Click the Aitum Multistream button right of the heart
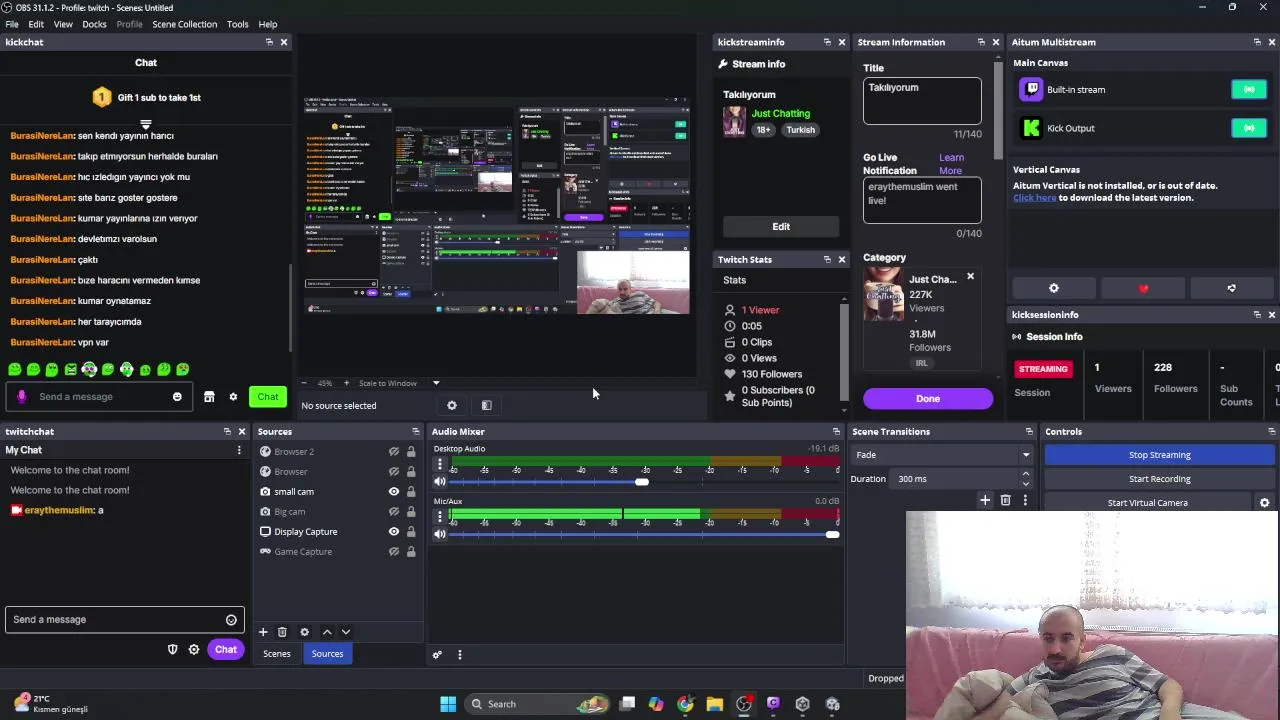The height and width of the screenshot is (720, 1280). pos(1232,288)
